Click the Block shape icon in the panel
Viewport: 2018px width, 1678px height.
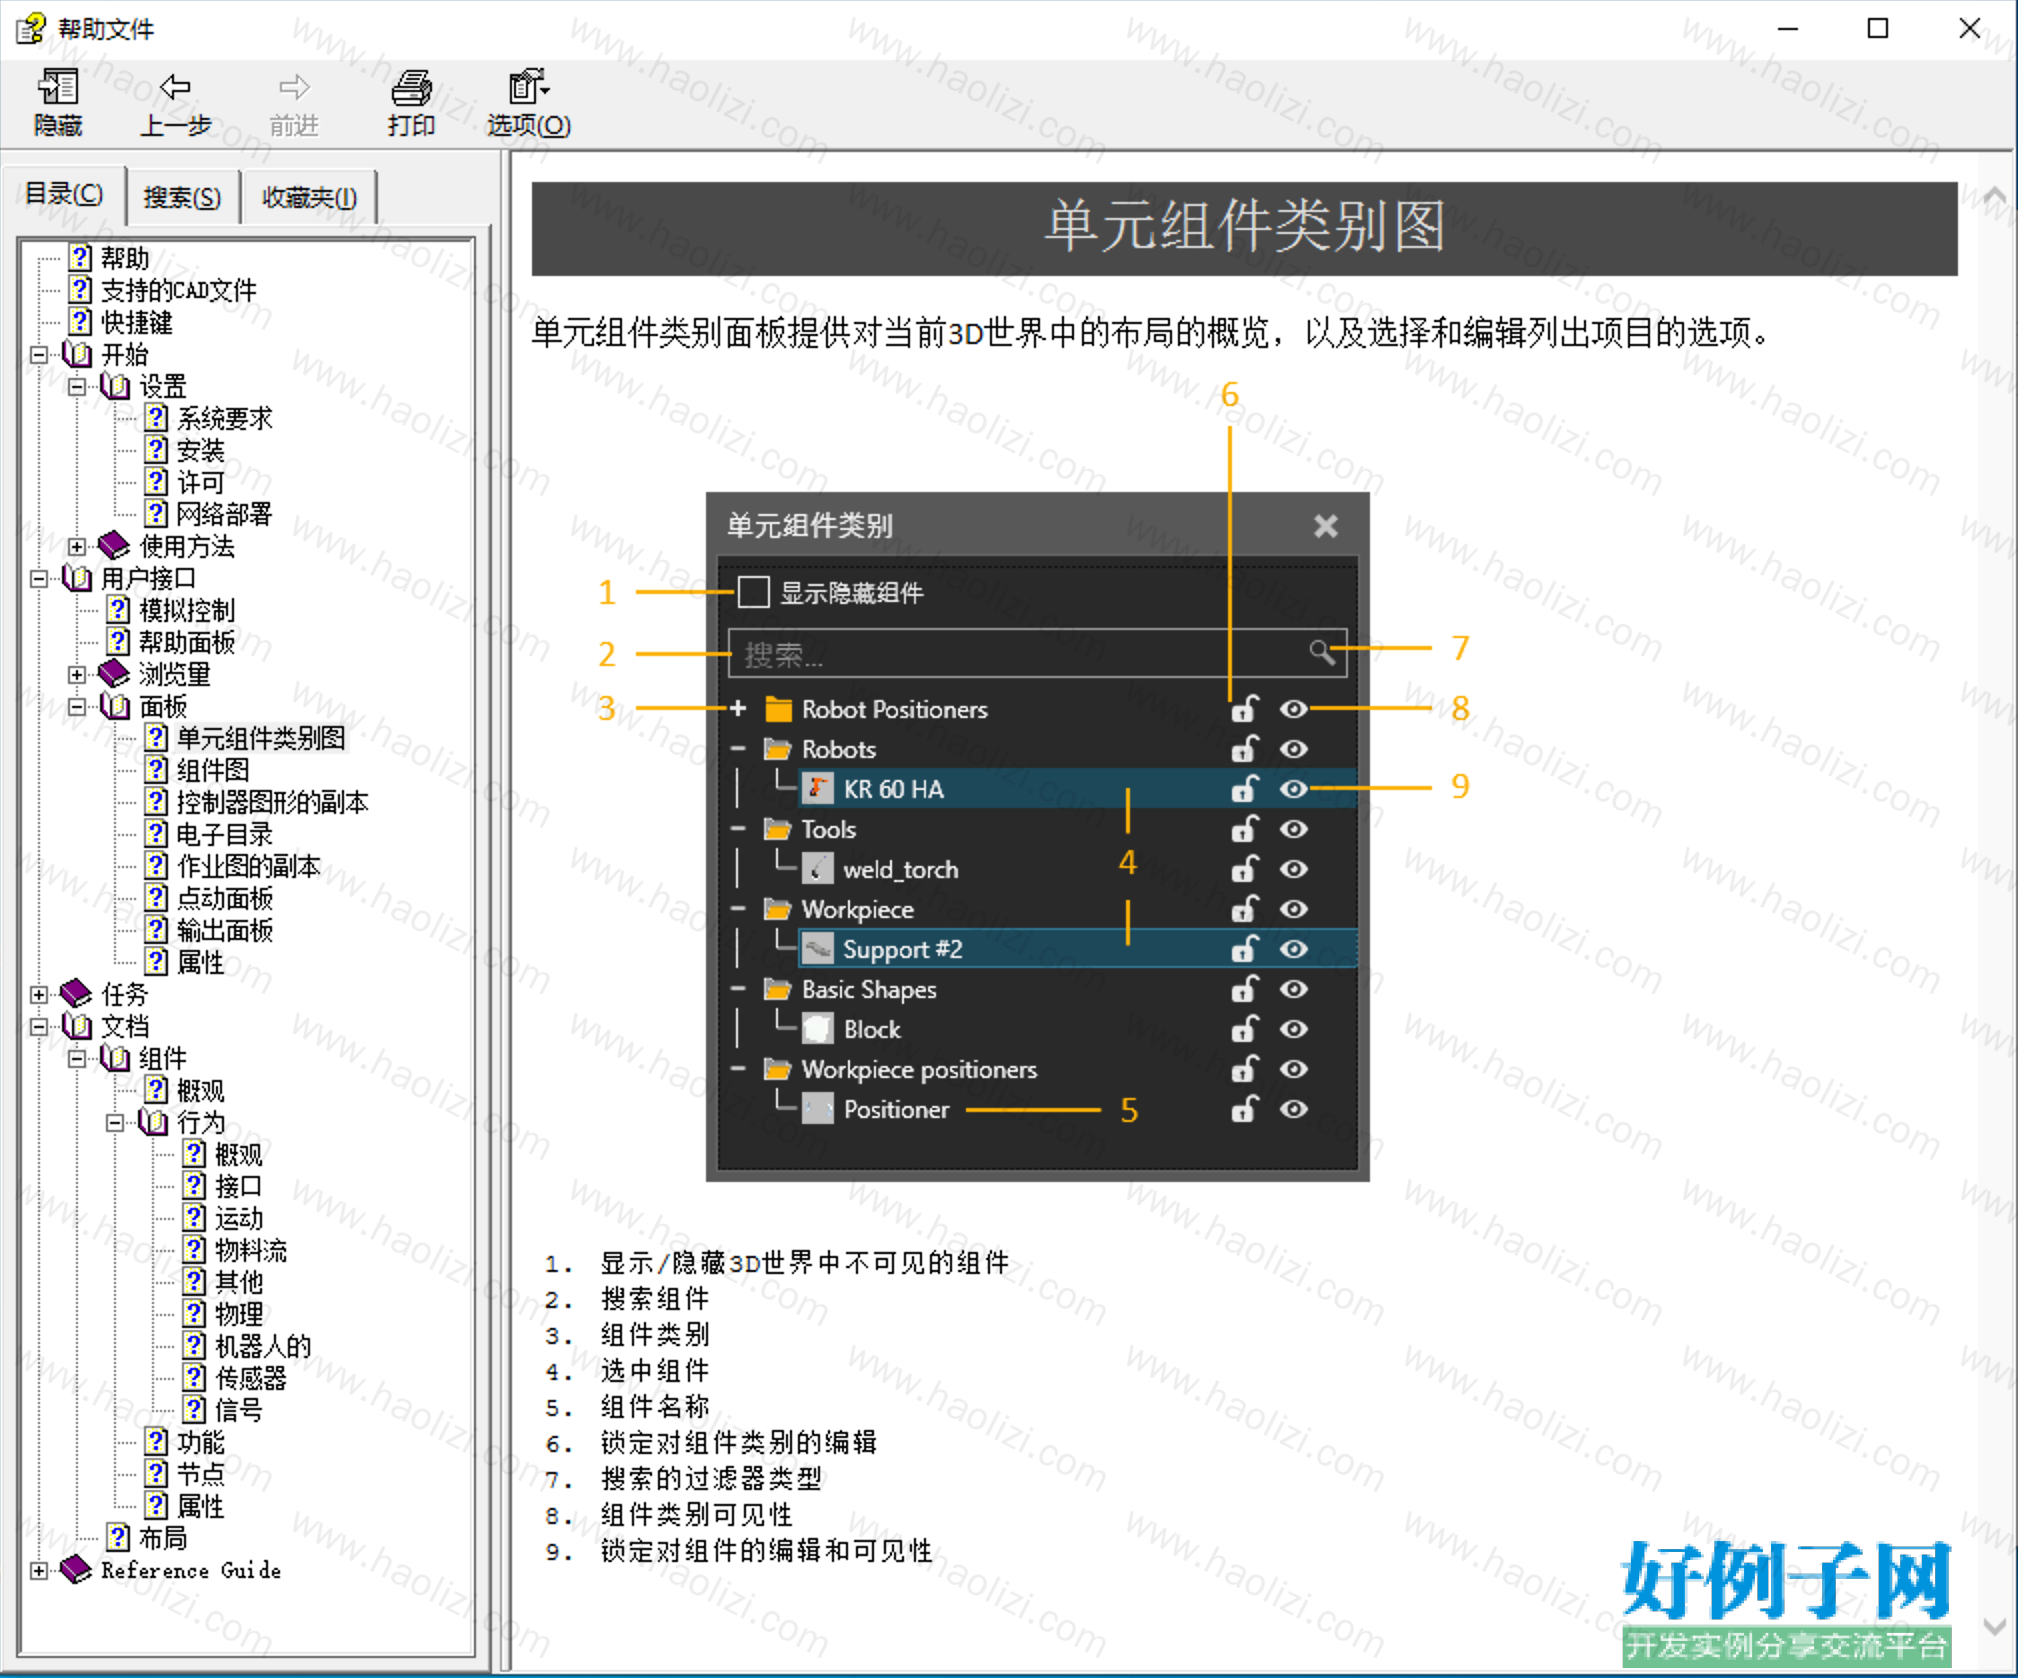[818, 1029]
